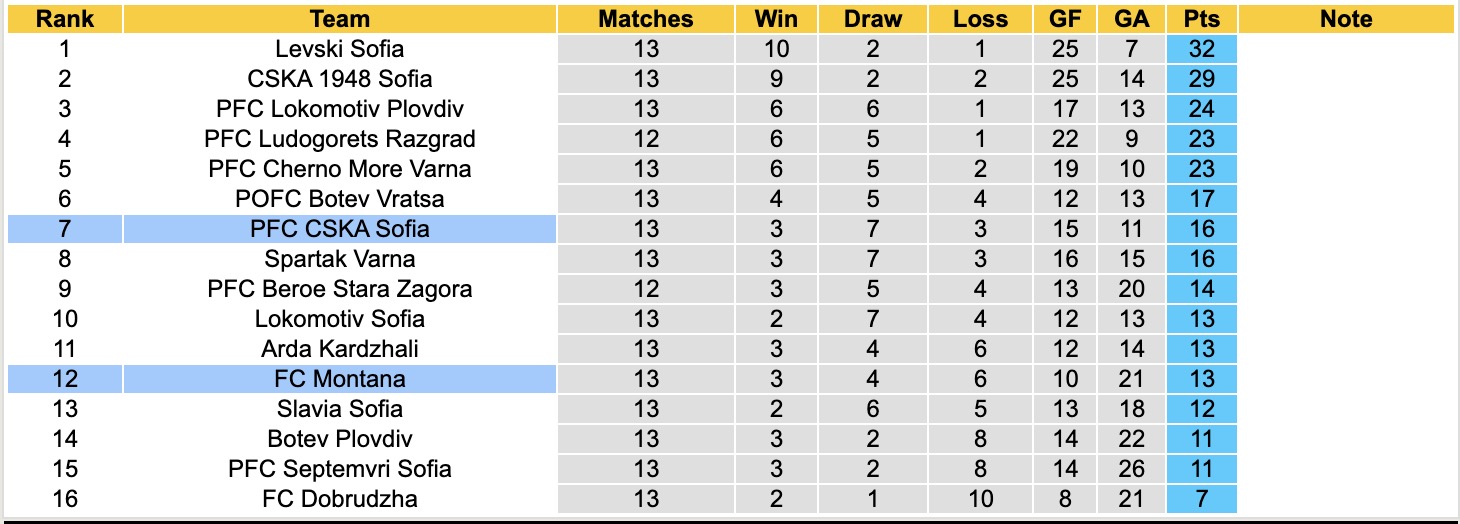Image resolution: width=1460 pixels, height=524 pixels.
Task: Click the Loss column header
Action: [980, 19]
